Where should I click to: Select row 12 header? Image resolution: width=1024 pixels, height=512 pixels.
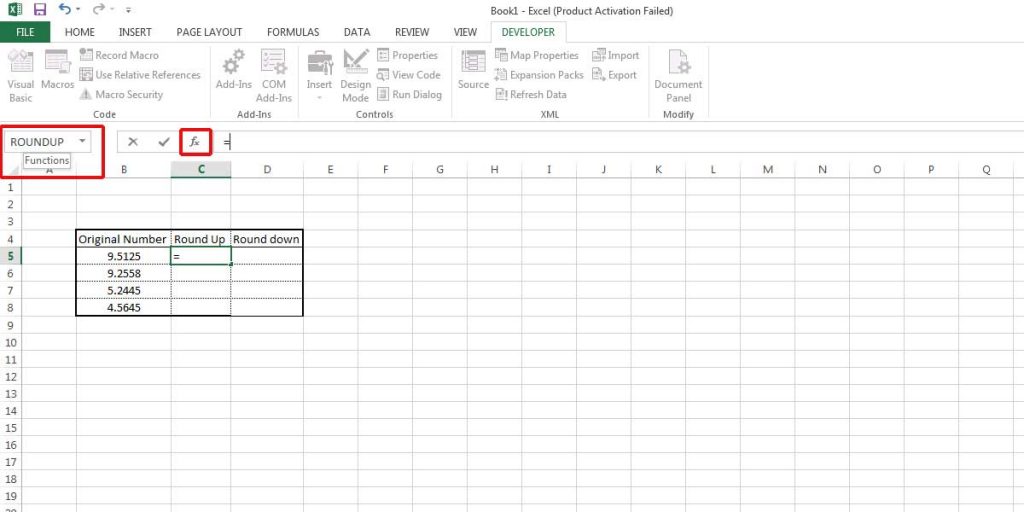click(x=10, y=377)
